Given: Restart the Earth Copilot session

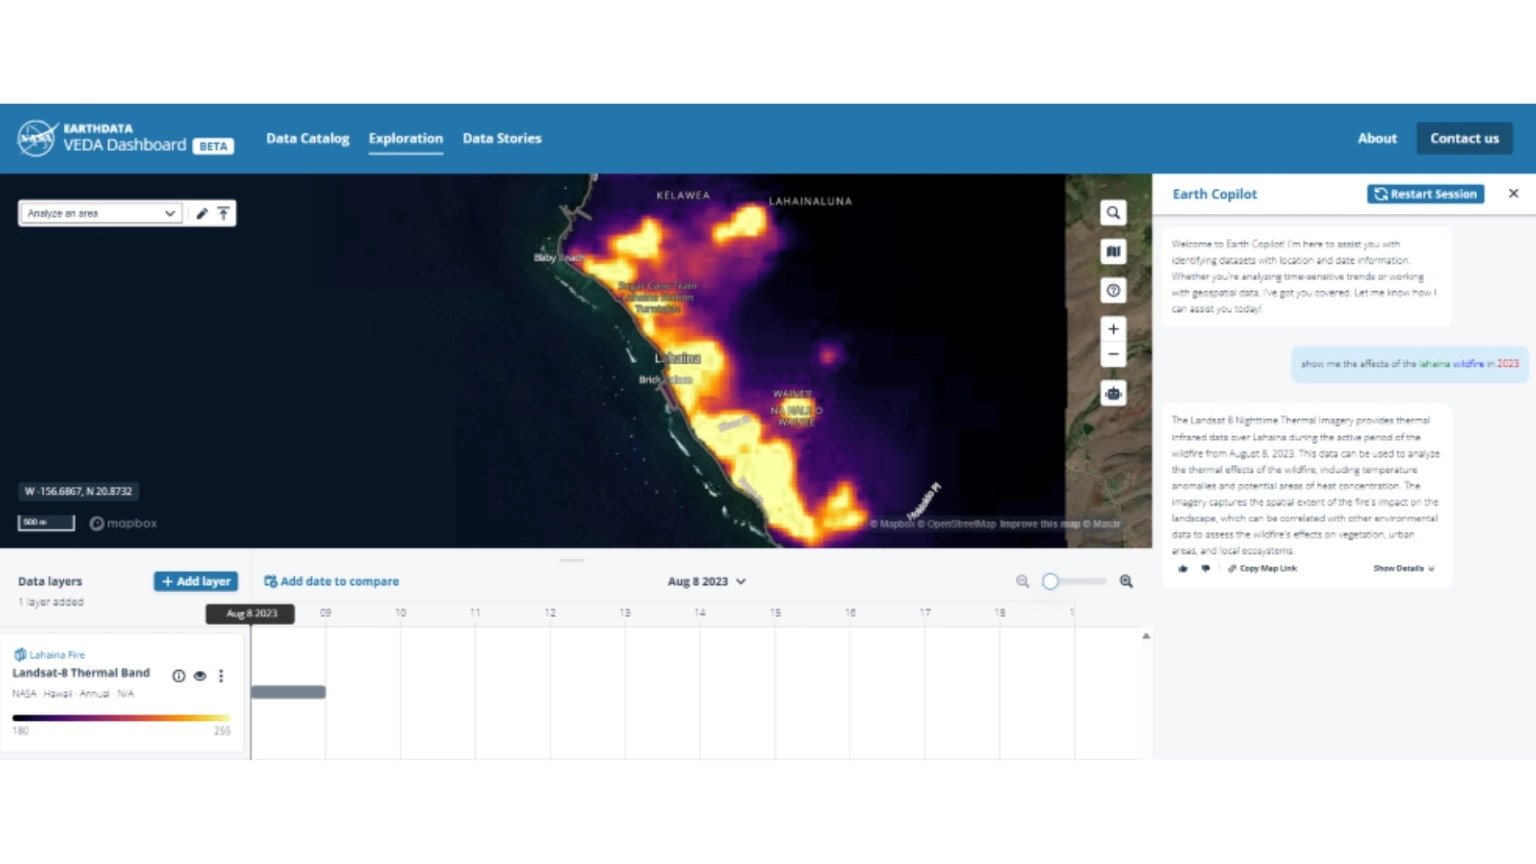Looking at the screenshot, I should [x=1425, y=194].
